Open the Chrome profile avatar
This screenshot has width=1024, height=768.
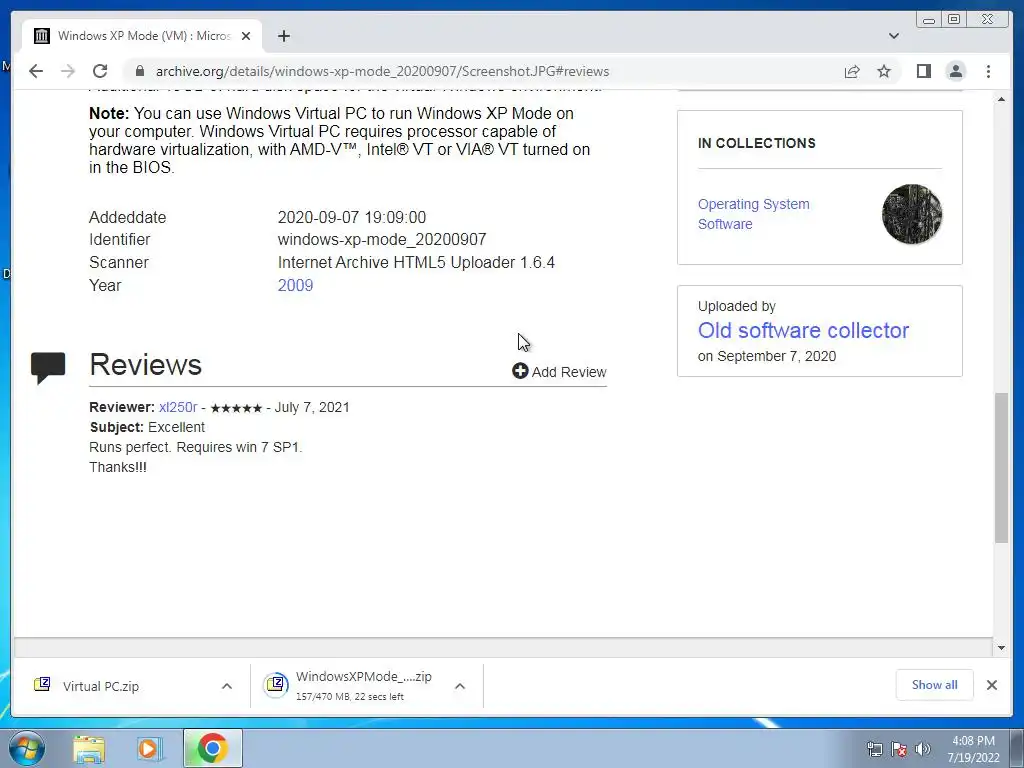point(955,71)
